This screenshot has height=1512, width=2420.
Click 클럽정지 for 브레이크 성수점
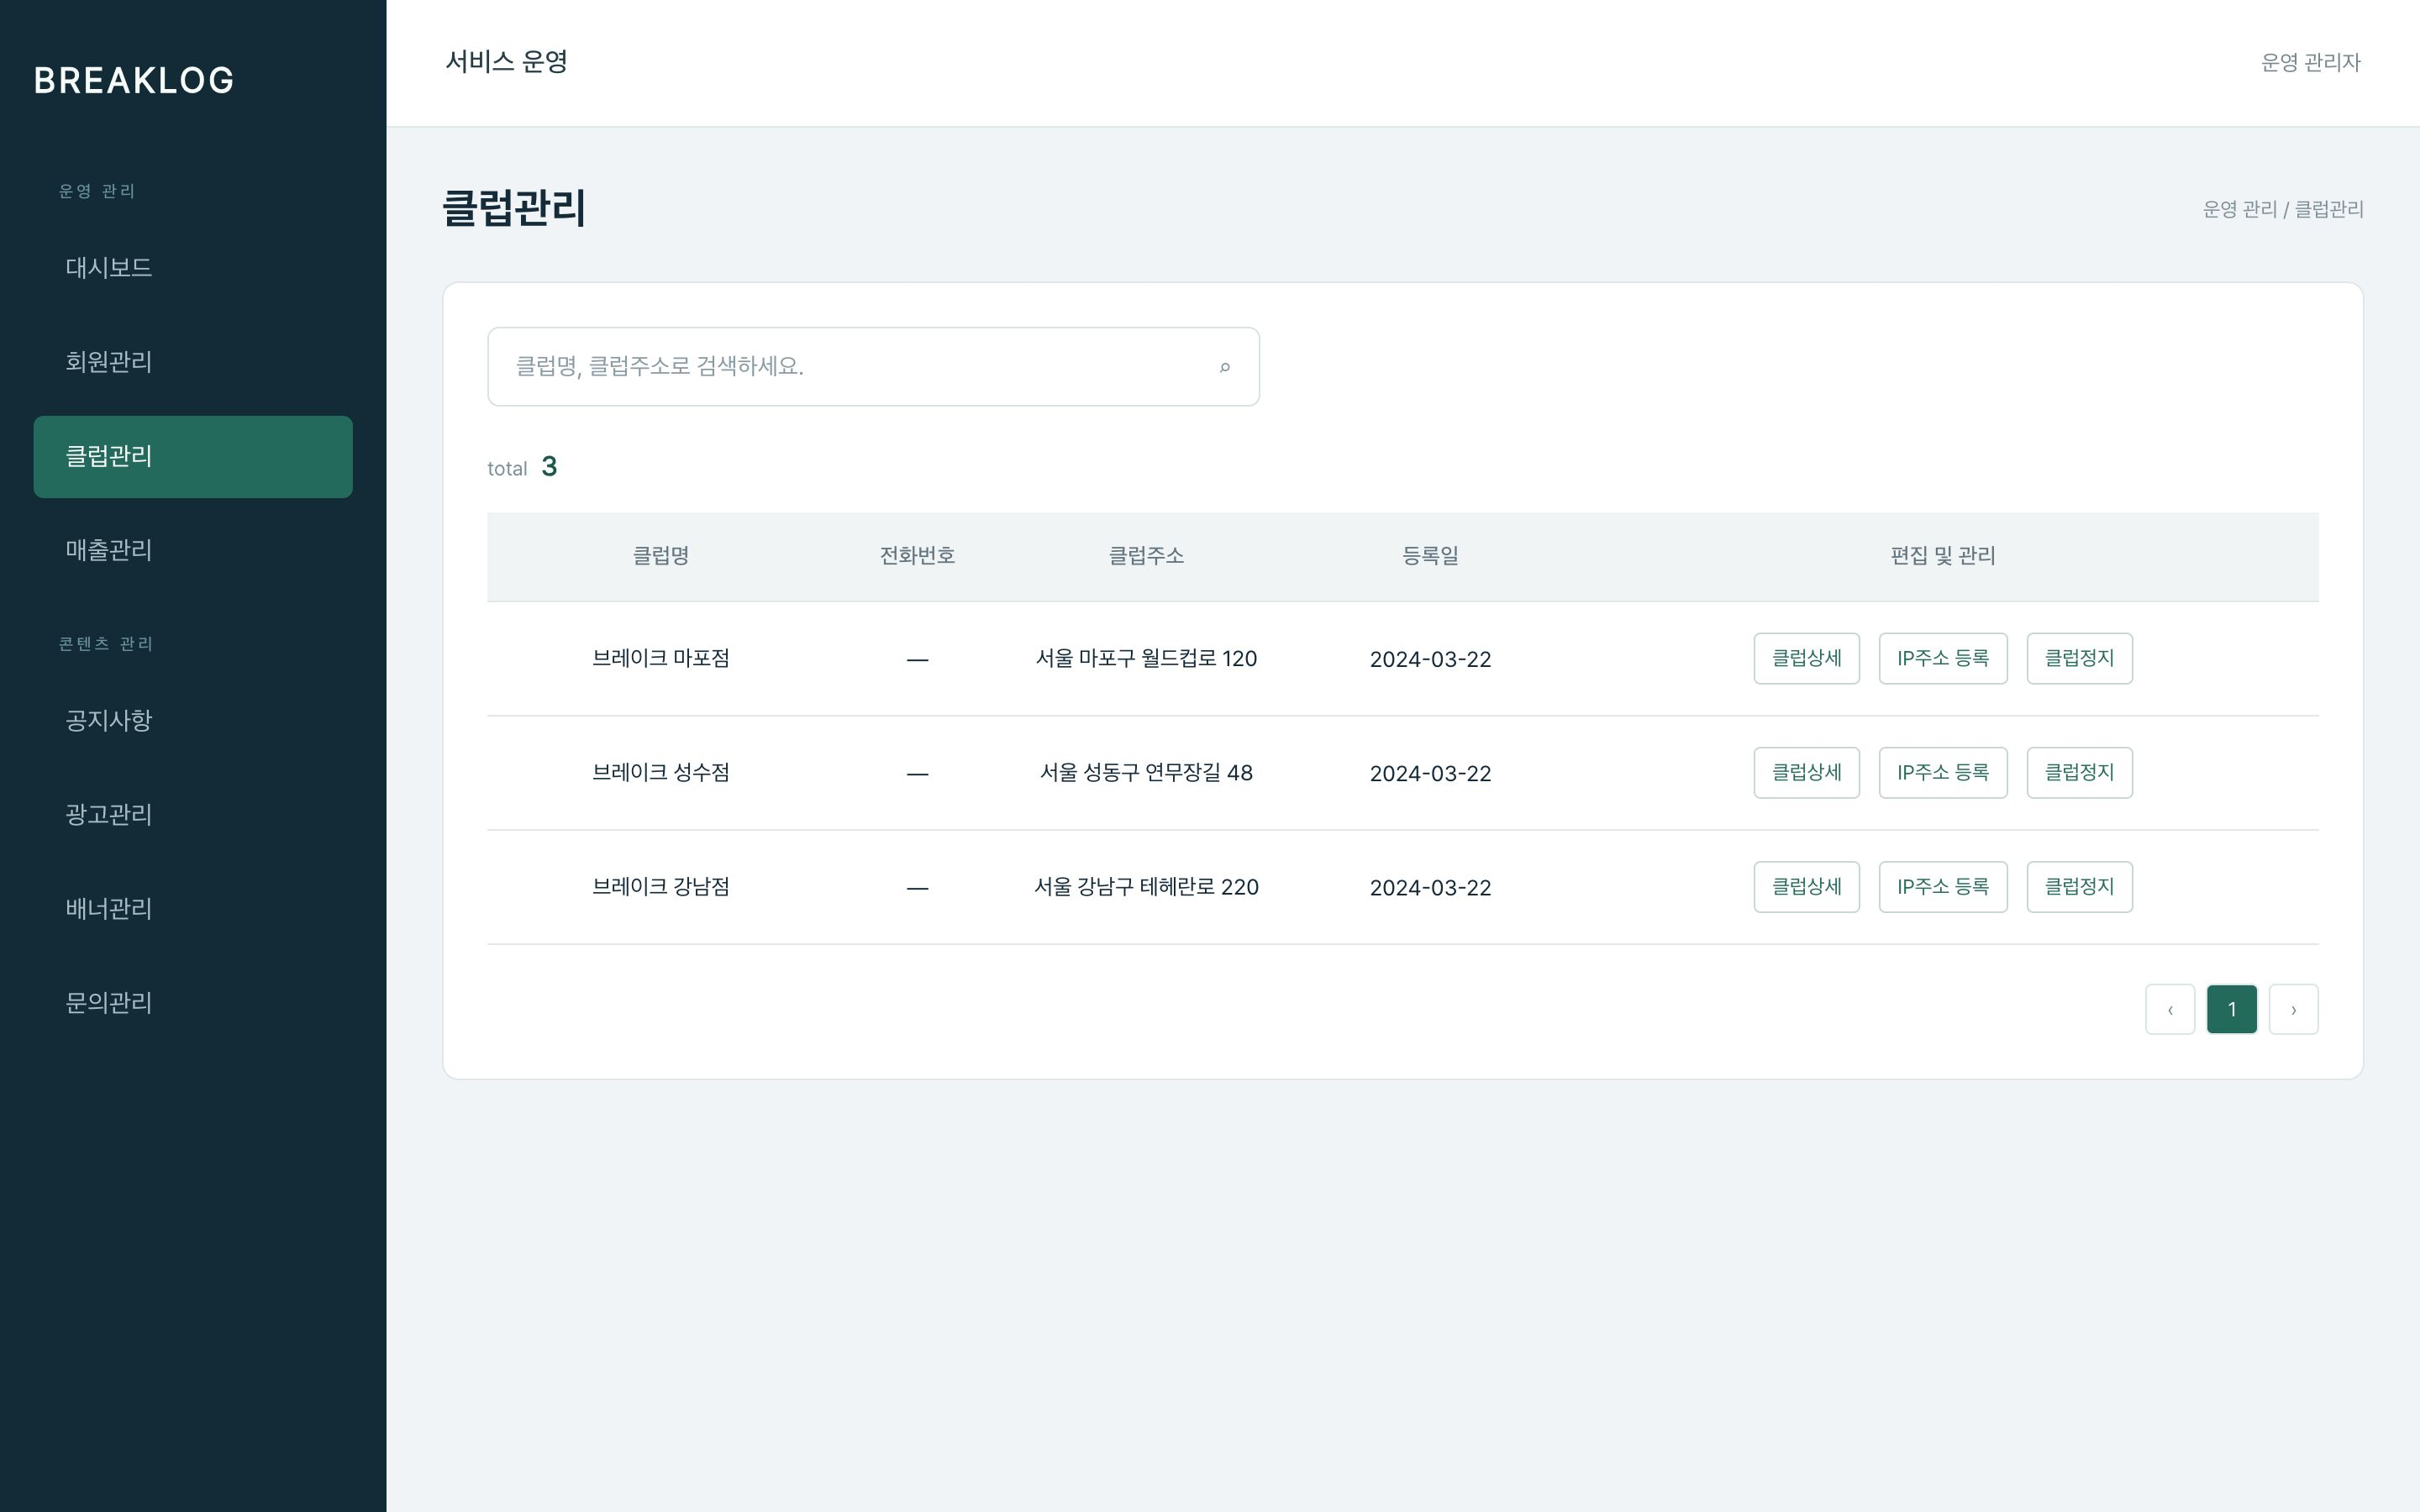pyautogui.click(x=2079, y=772)
